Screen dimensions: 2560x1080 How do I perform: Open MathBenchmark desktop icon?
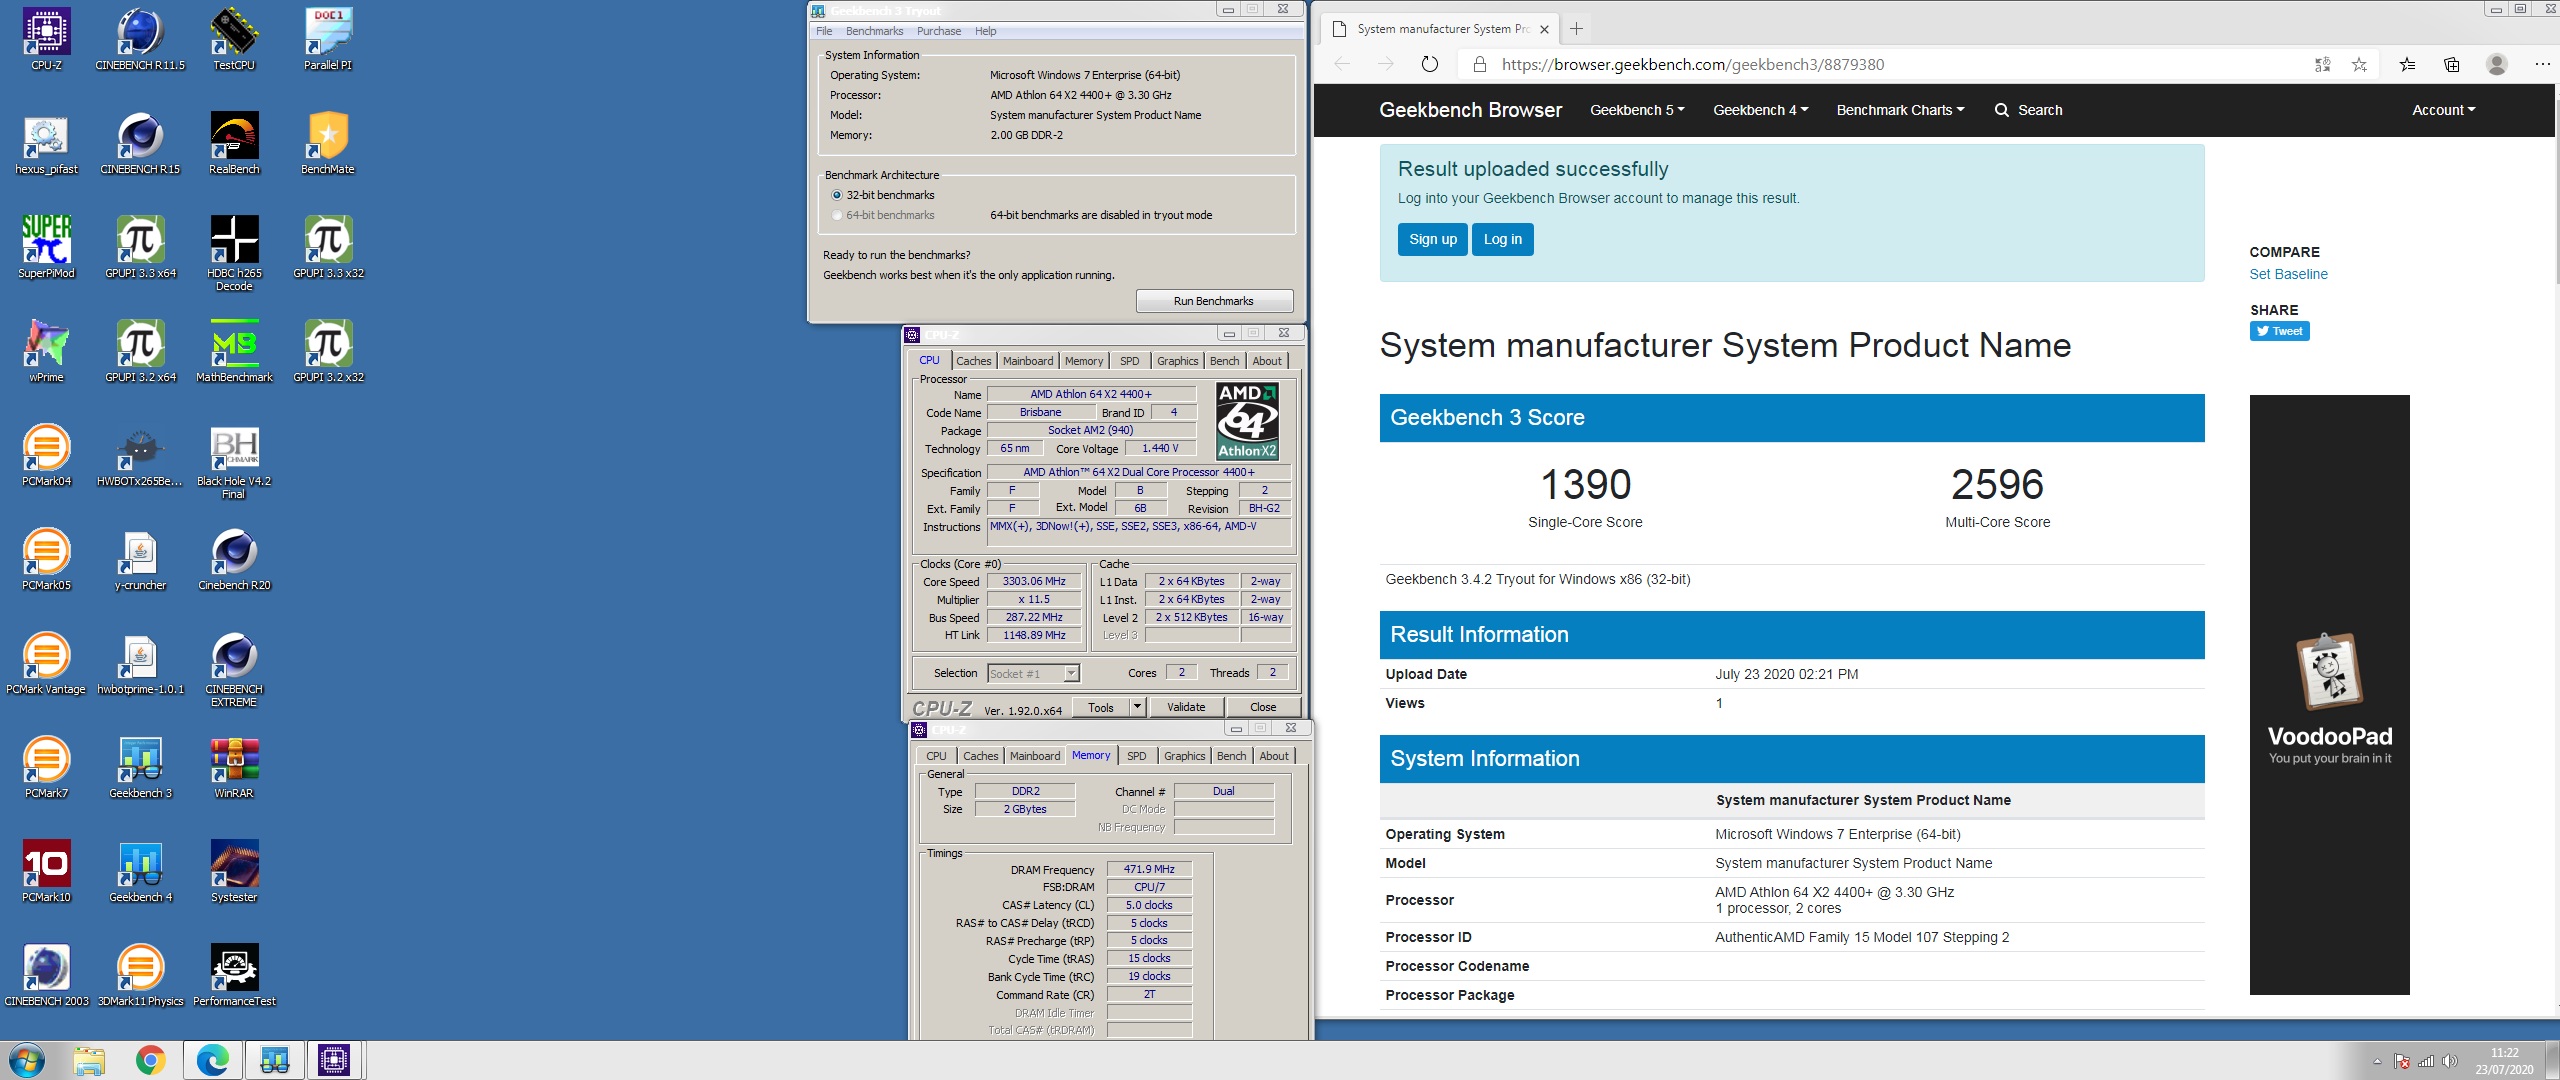tap(234, 352)
